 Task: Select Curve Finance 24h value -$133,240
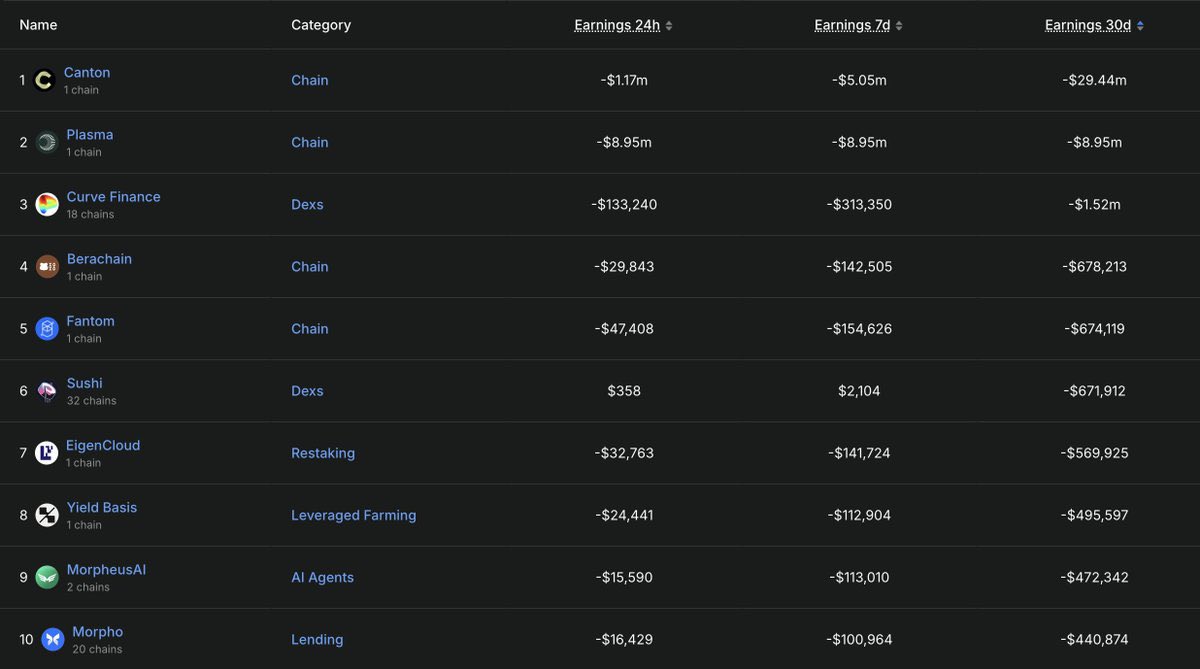click(x=624, y=204)
